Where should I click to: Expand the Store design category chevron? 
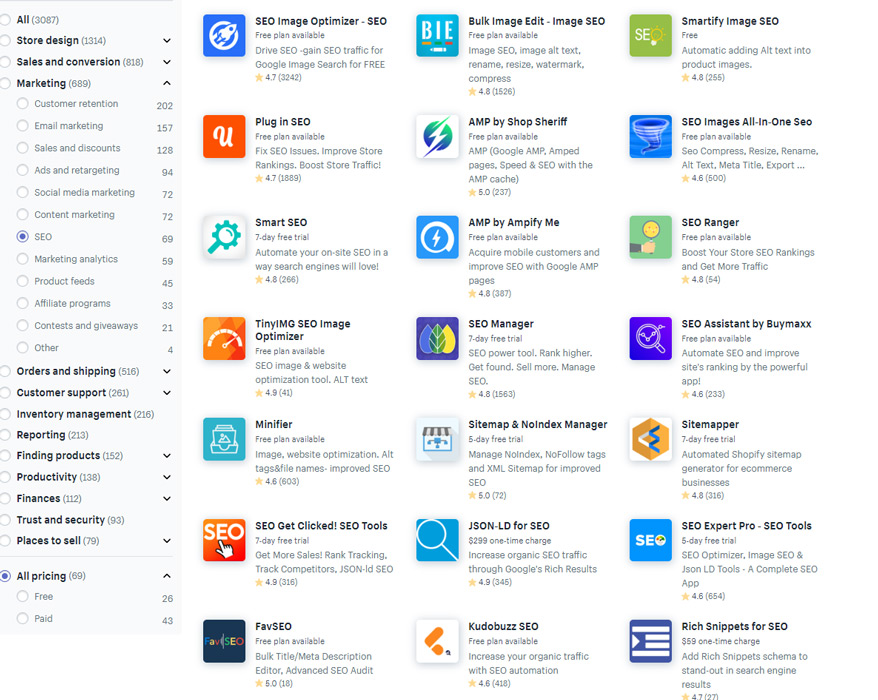(167, 40)
